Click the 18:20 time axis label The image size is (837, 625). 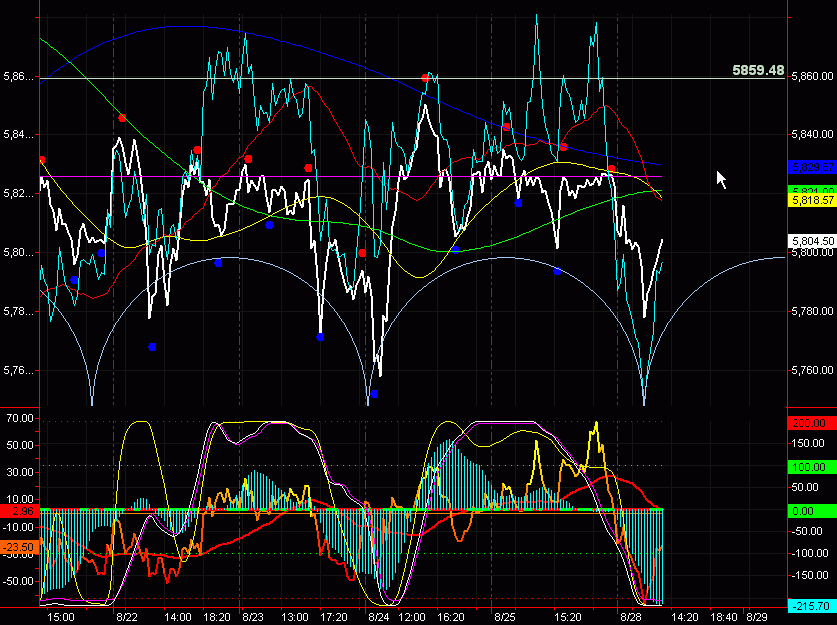217,618
